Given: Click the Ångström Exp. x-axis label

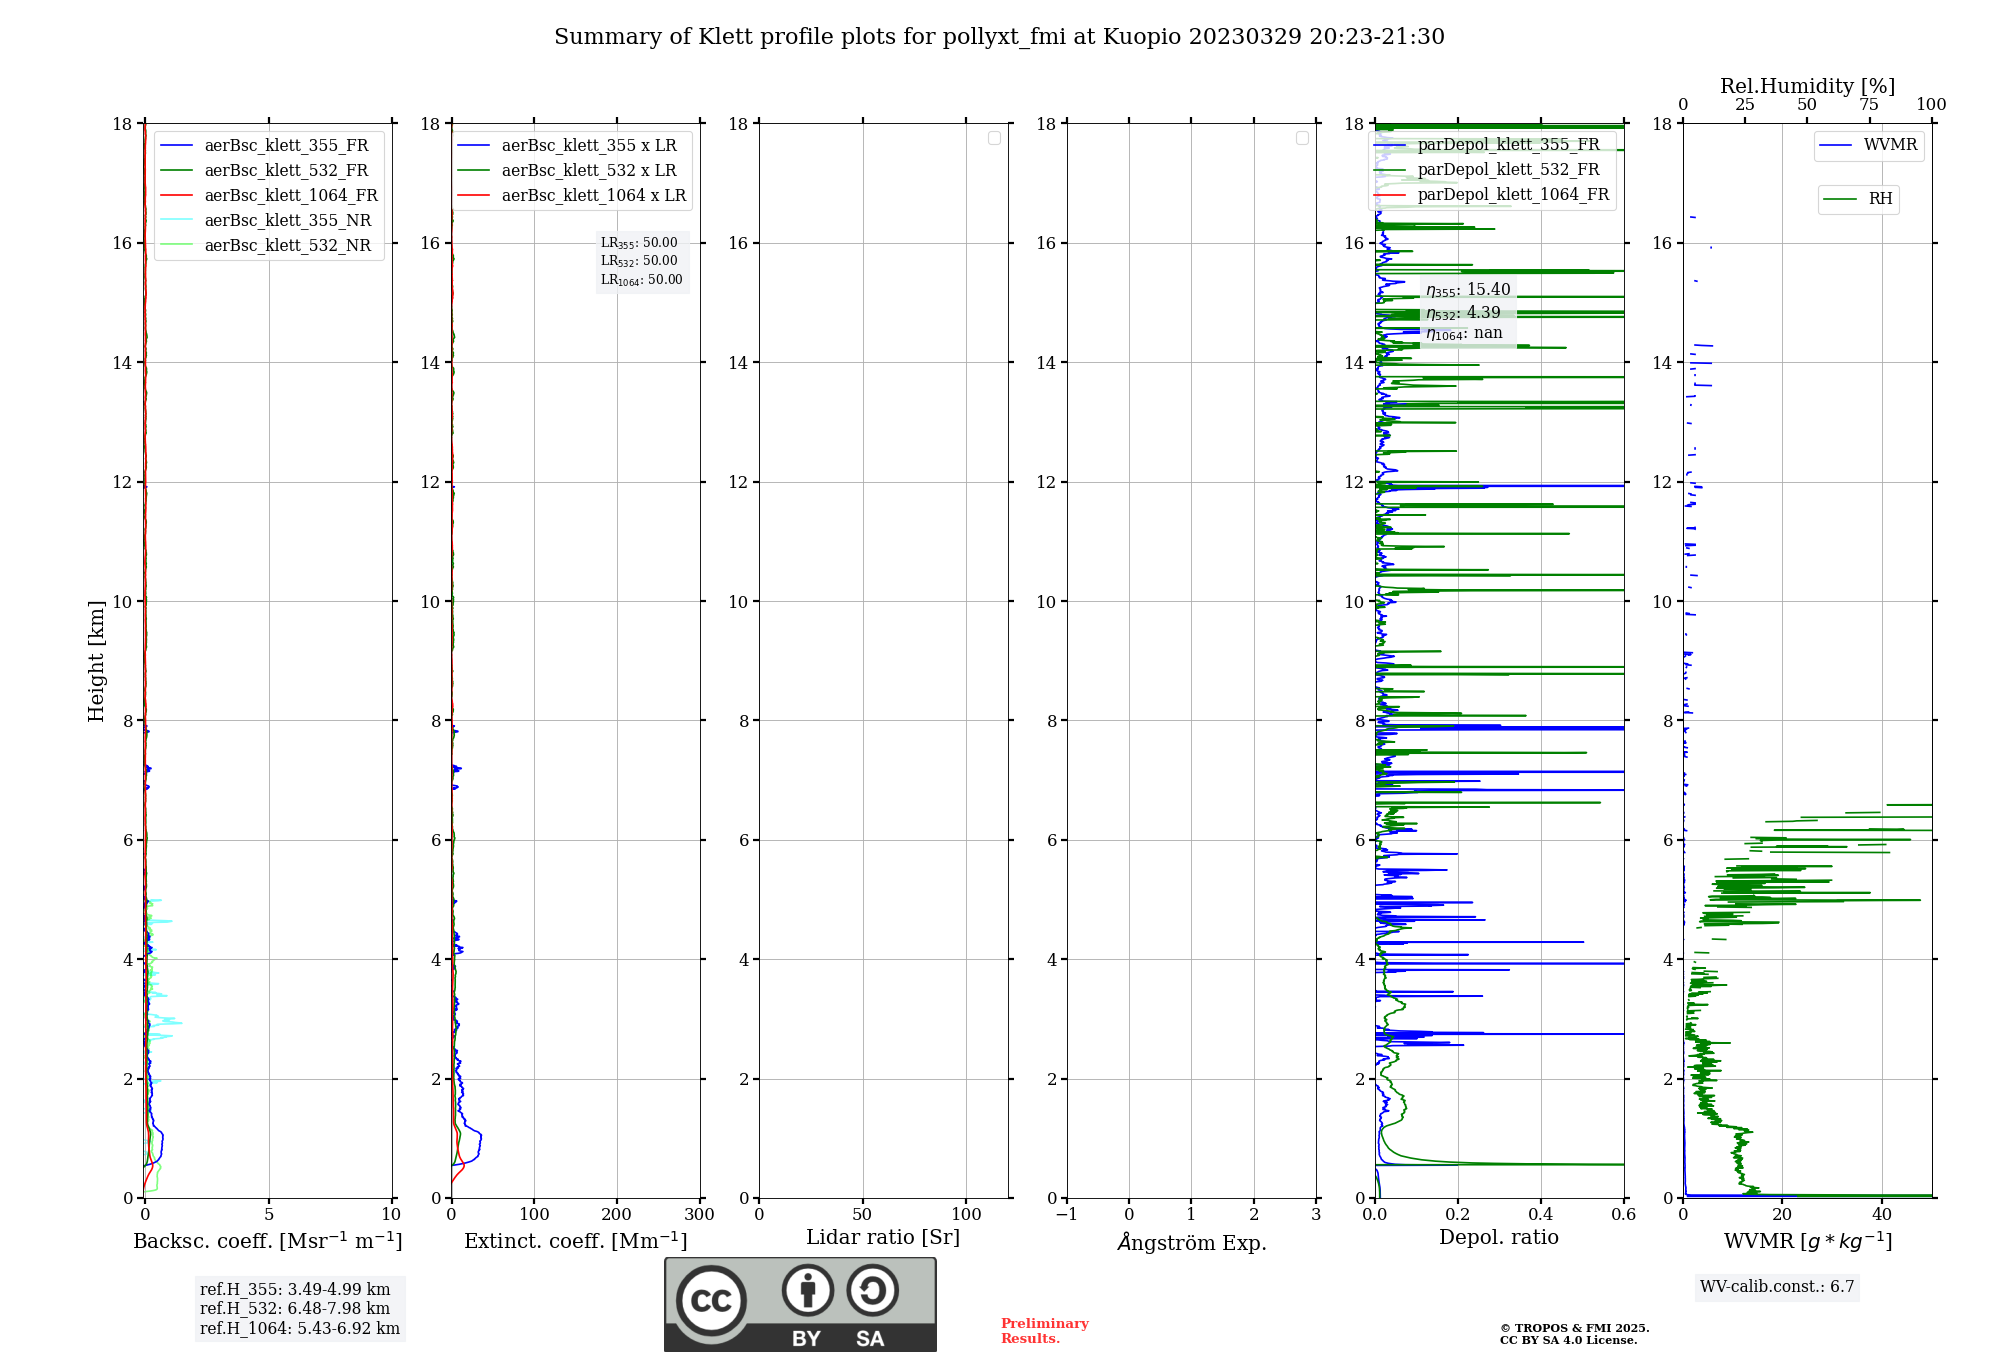Looking at the screenshot, I should (x=1192, y=1242).
